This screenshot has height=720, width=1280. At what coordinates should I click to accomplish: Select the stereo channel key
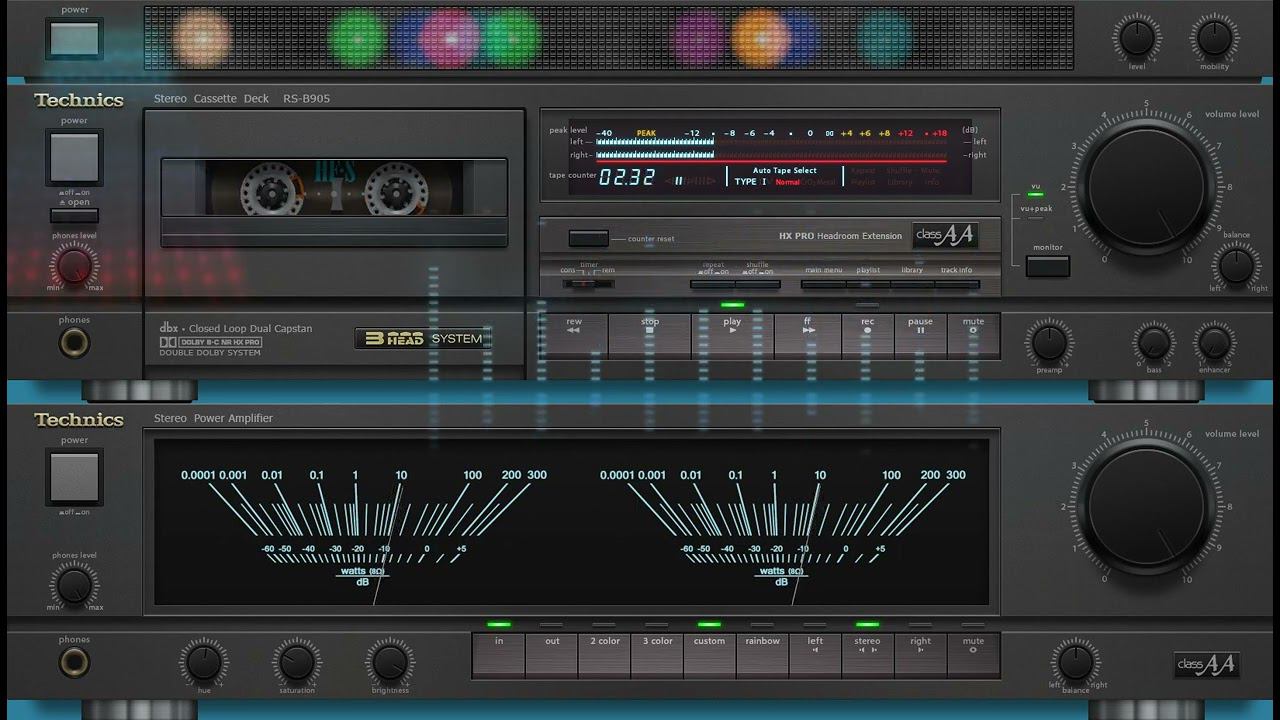click(x=868, y=655)
